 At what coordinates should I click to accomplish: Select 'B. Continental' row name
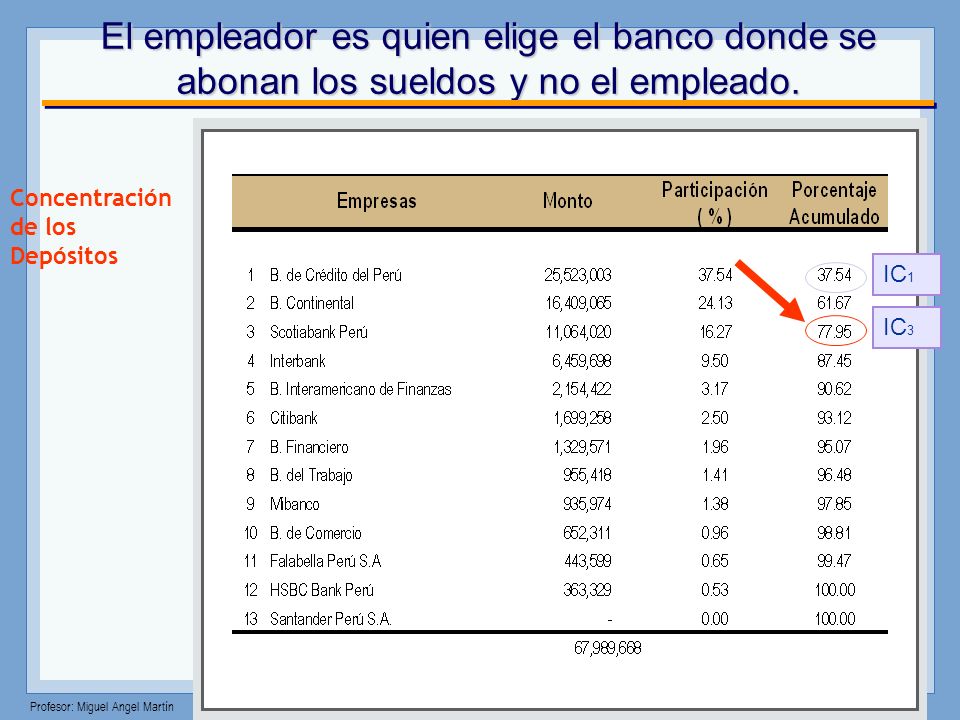pos(312,303)
